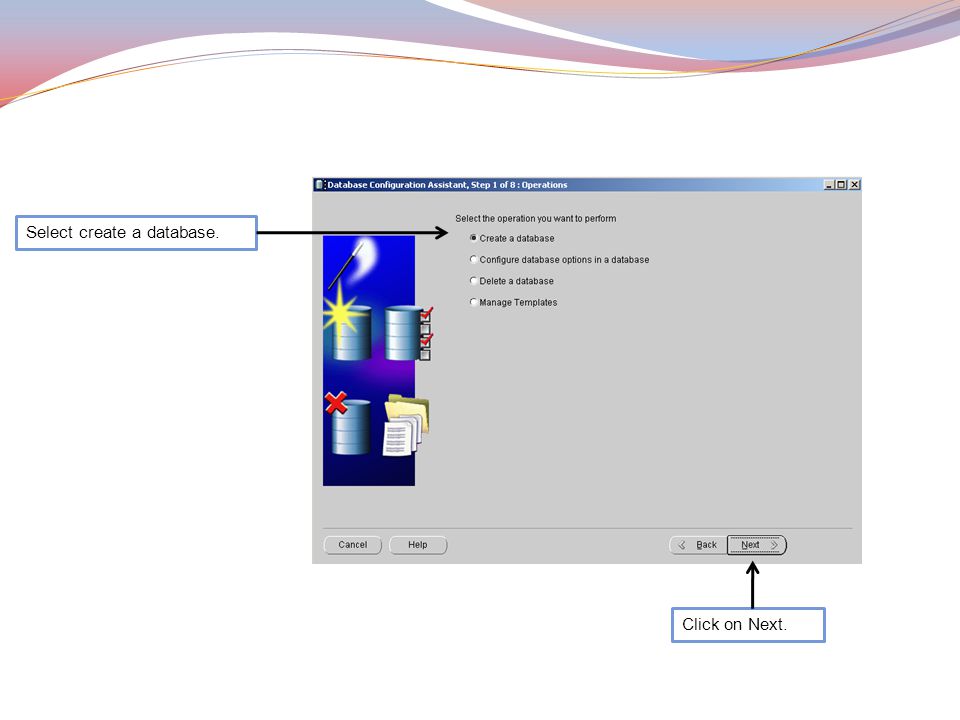Go back with the Back button
Image resolution: width=960 pixels, height=720 pixels.
698,545
